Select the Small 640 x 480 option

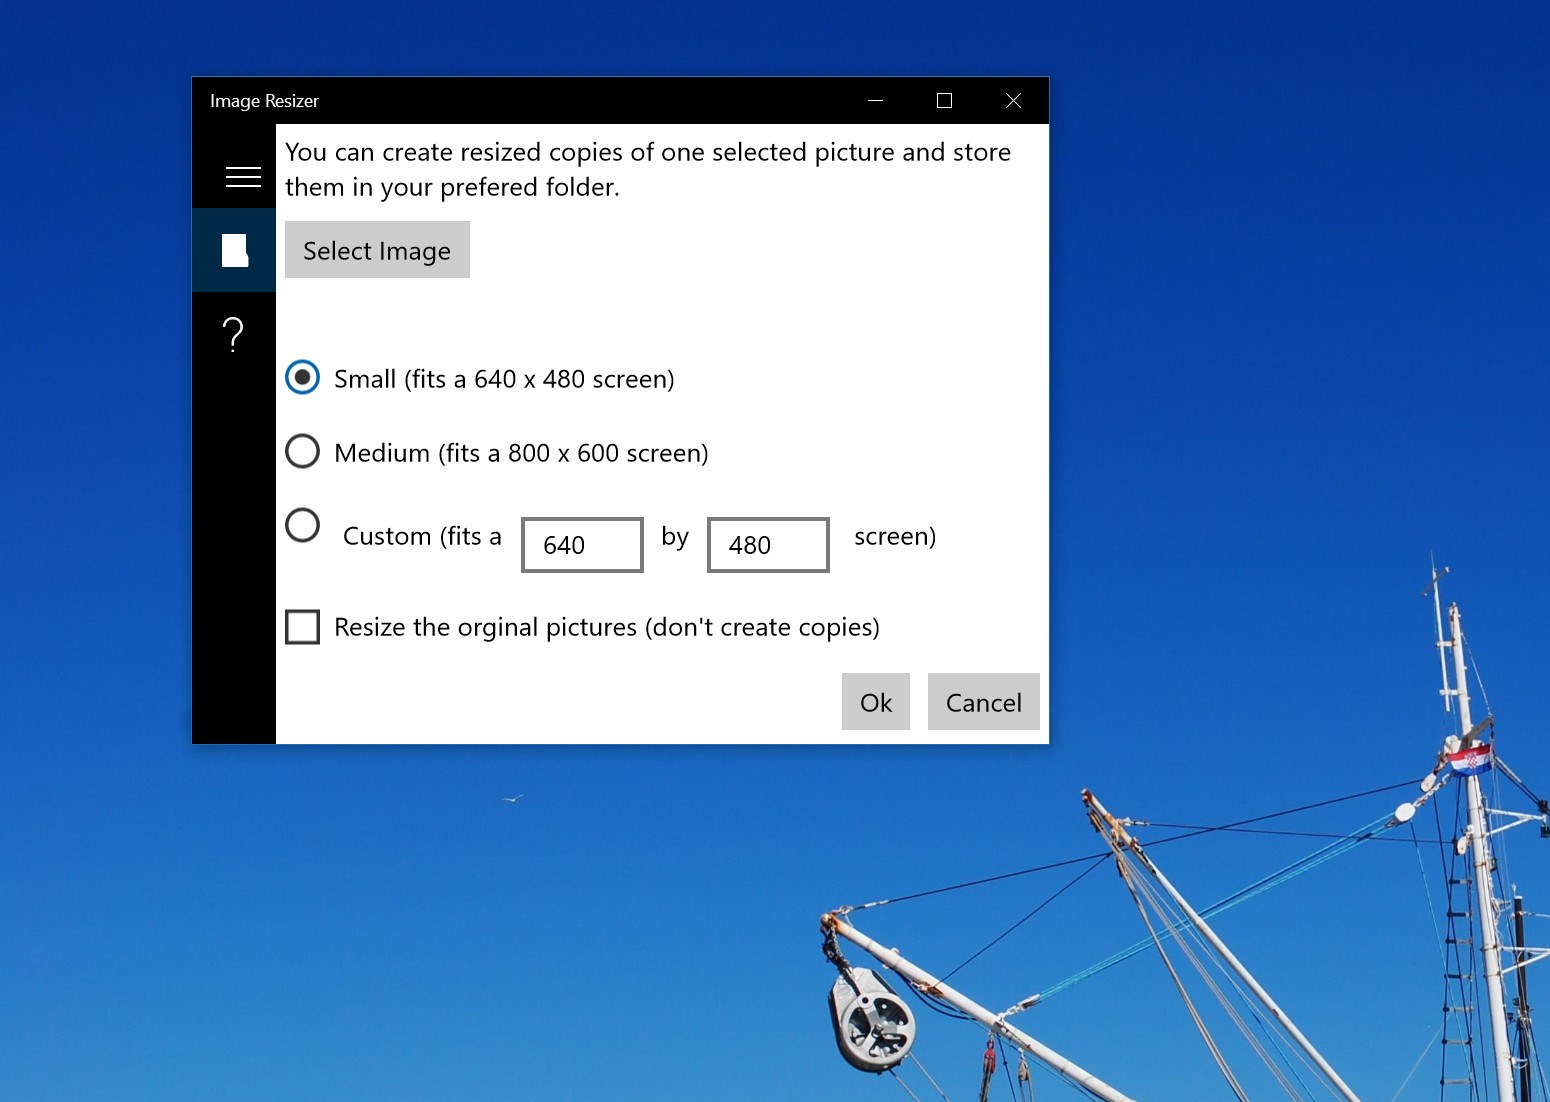coord(302,378)
